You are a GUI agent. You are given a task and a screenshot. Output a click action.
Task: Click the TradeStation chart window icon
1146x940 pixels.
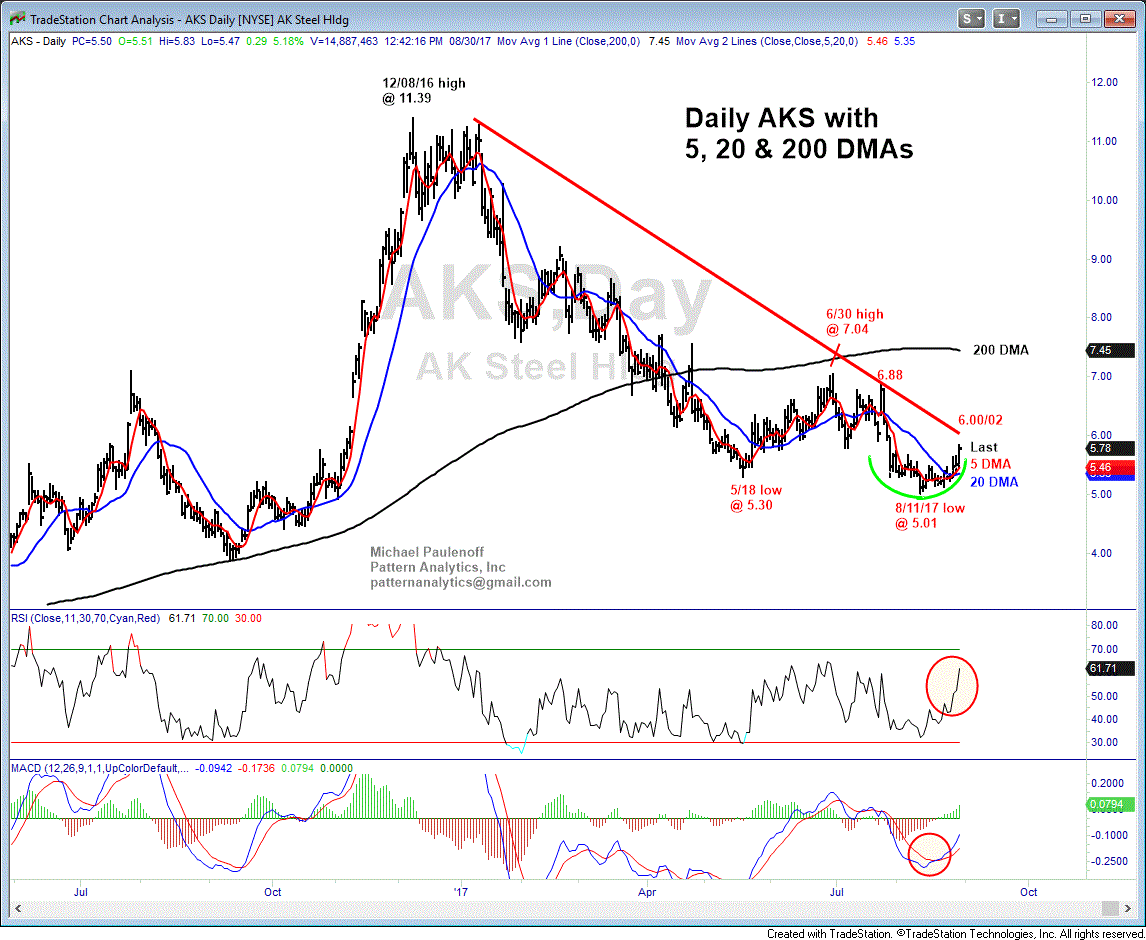coord(17,18)
